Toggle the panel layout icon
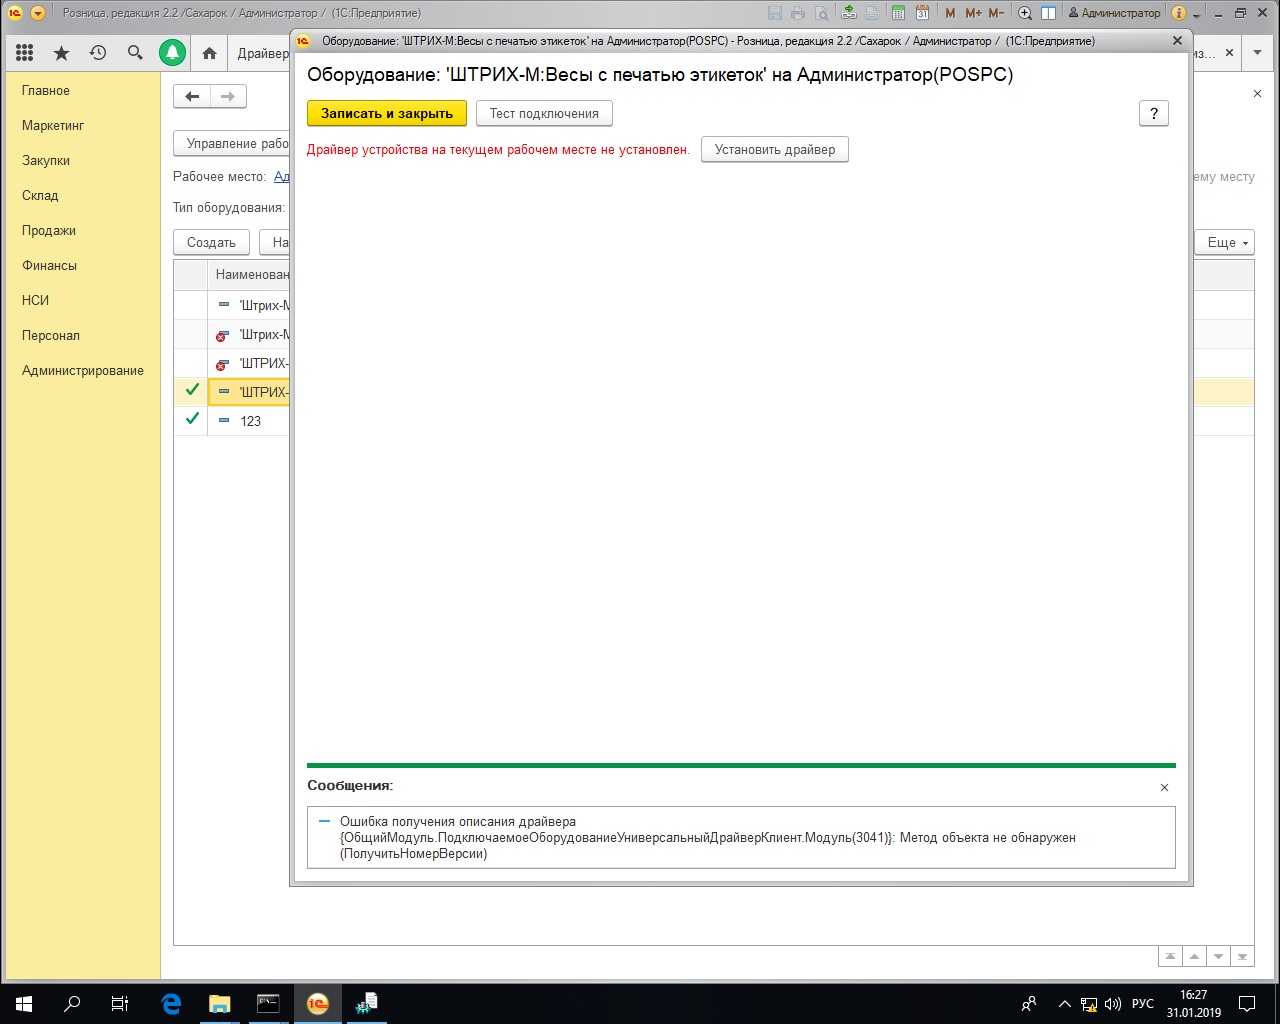Screen dimensions: 1280x1024 (1048, 13)
